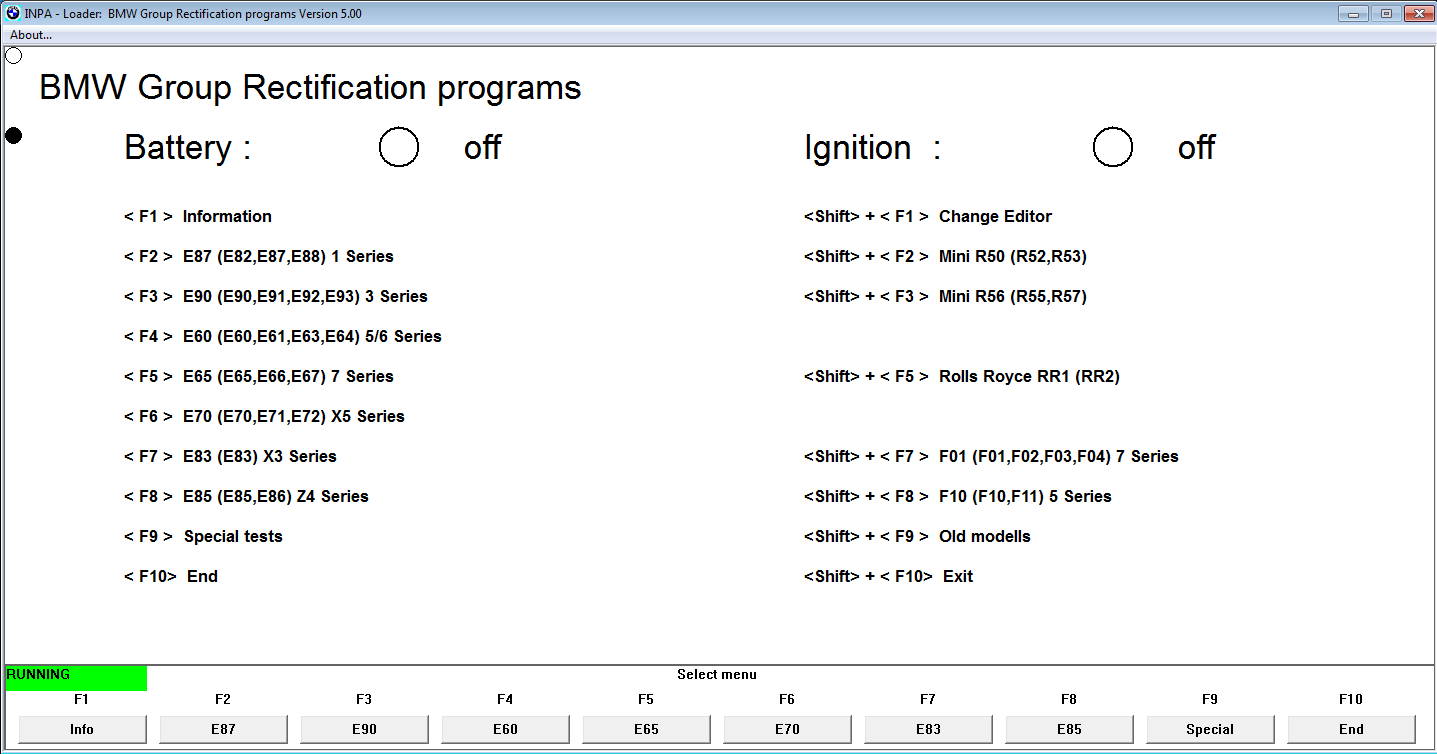
Task: Select '< F9 > Special tests' line
Action: [203, 536]
